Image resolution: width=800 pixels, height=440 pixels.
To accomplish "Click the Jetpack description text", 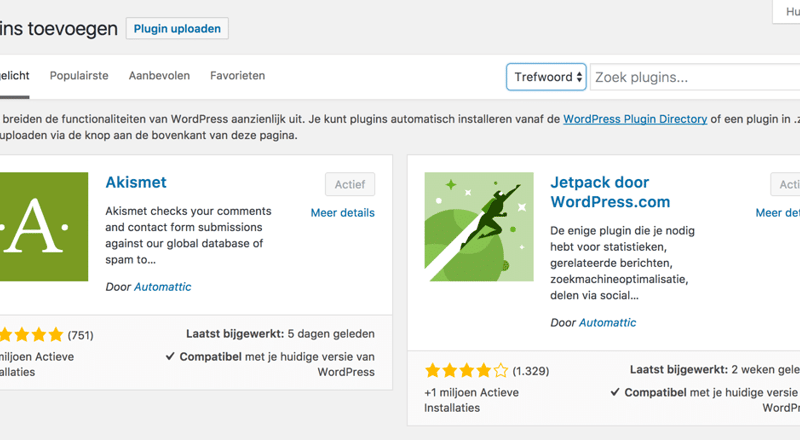I will pyautogui.click(x=622, y=263).
